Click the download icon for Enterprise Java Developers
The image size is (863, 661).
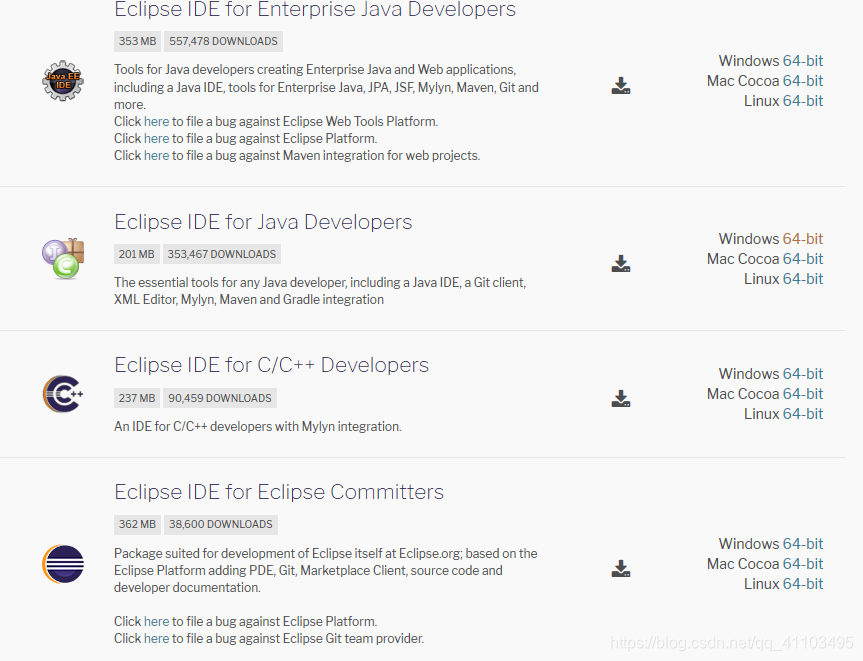(620, 86)
